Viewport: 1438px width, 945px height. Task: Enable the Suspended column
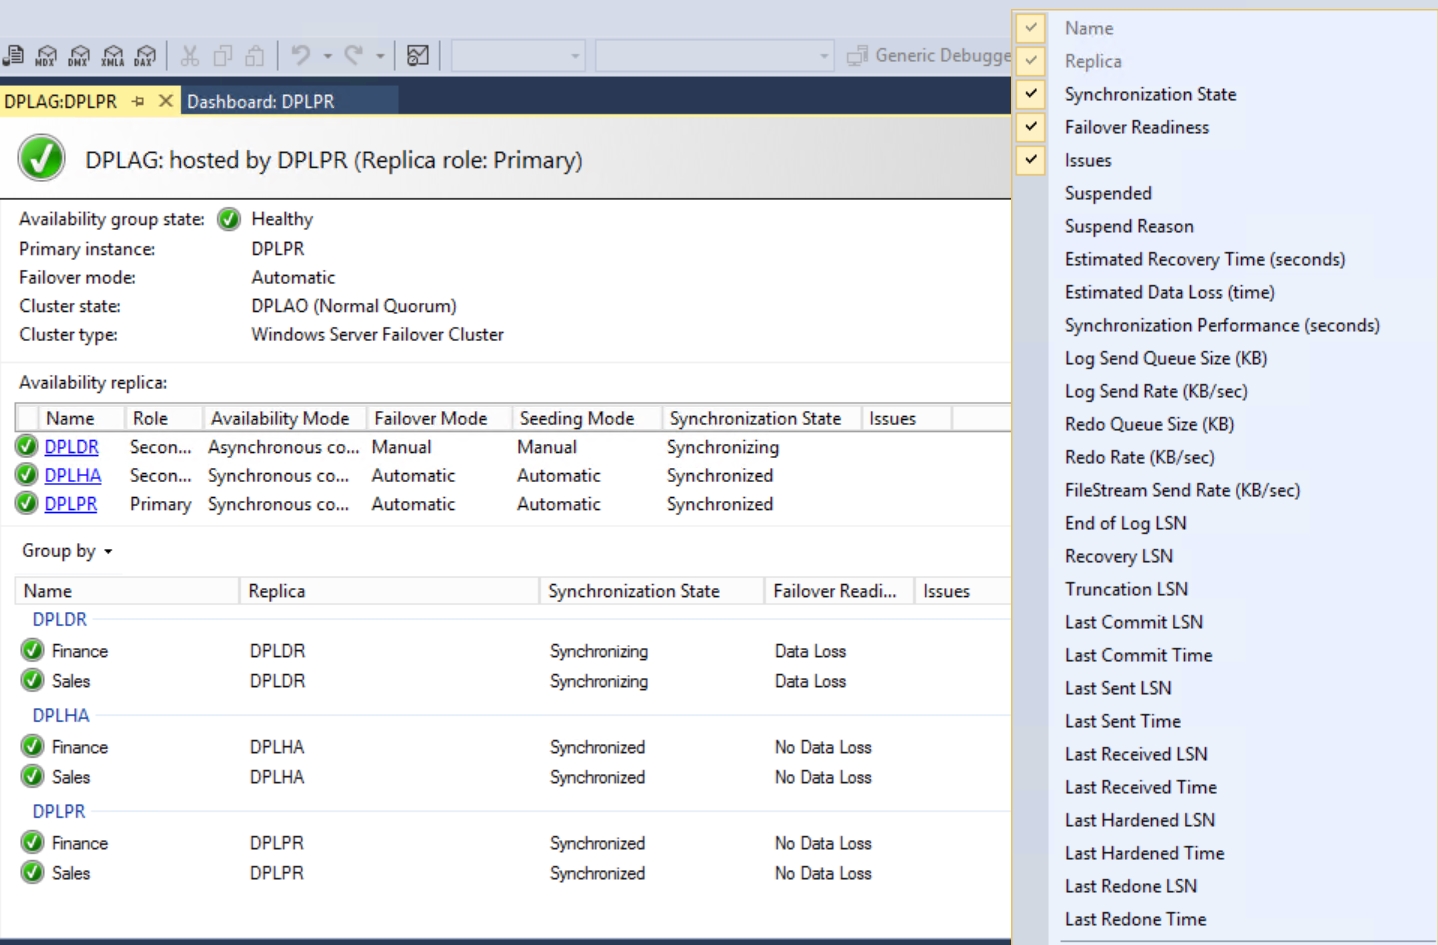1108,193
